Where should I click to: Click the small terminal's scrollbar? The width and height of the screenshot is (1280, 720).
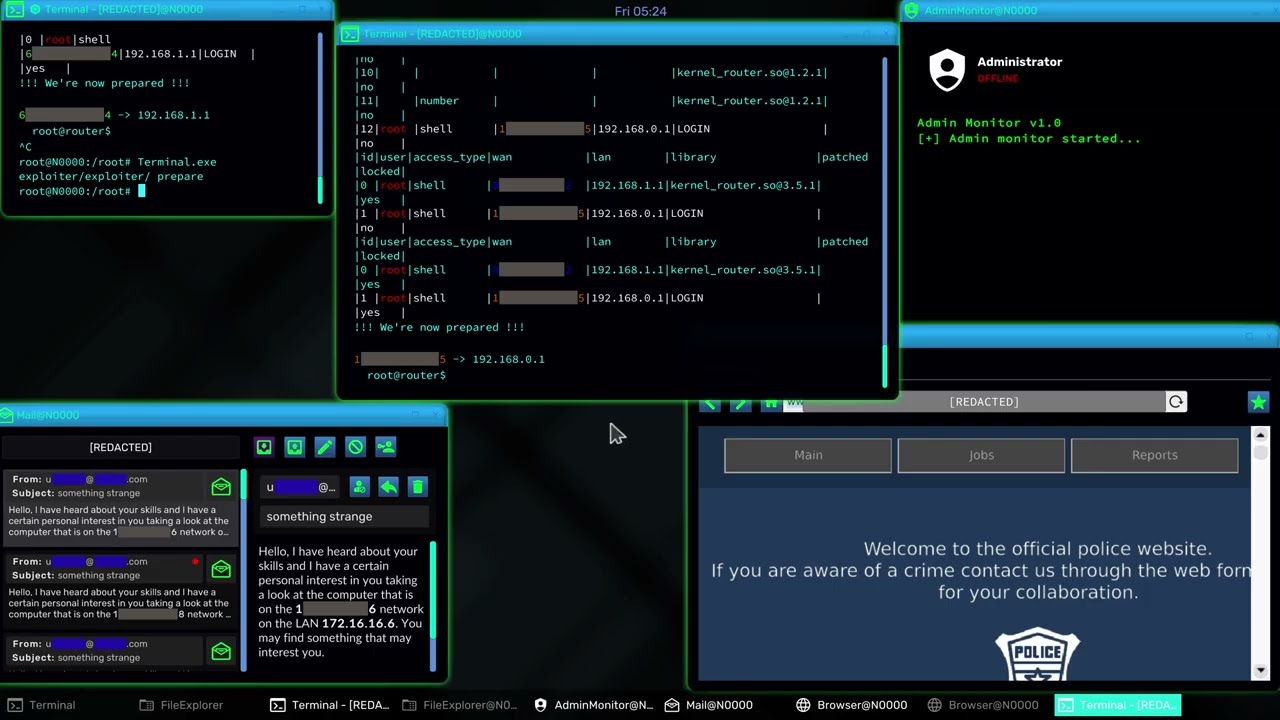321,117
